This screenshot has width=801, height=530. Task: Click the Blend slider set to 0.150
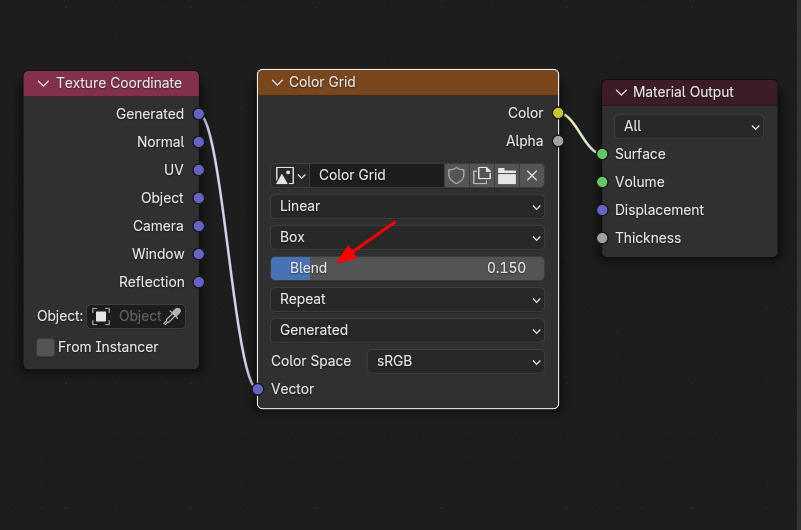[x=407, y=268]
